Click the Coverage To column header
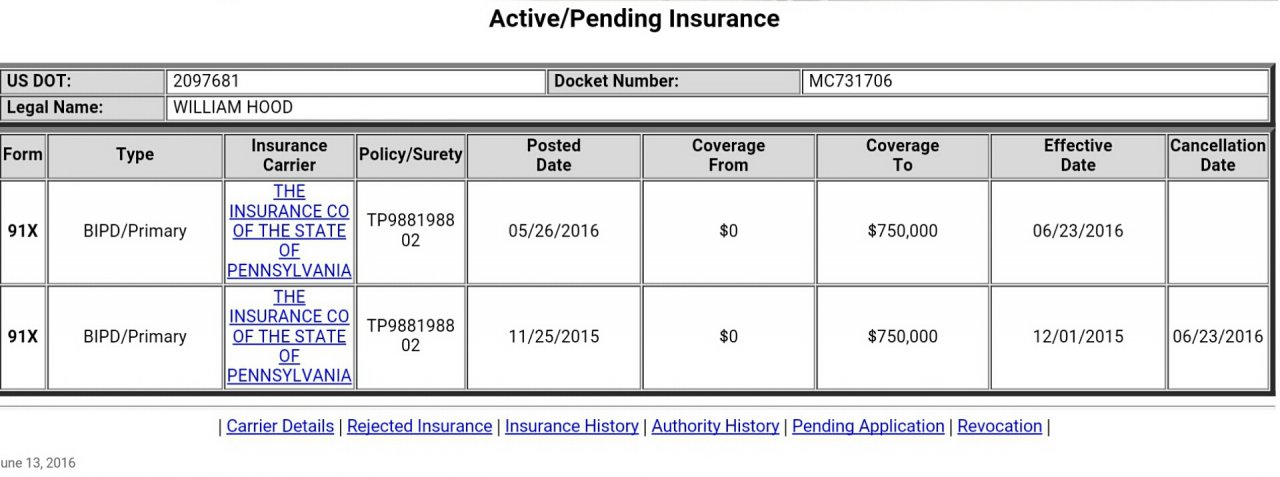 click(902, 155)
